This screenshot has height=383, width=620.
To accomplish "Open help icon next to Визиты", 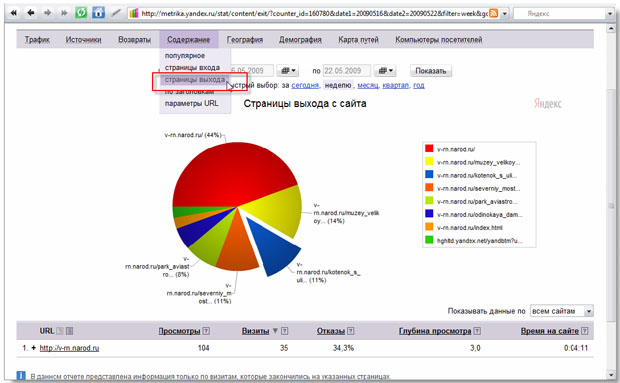I will (284, 331).
